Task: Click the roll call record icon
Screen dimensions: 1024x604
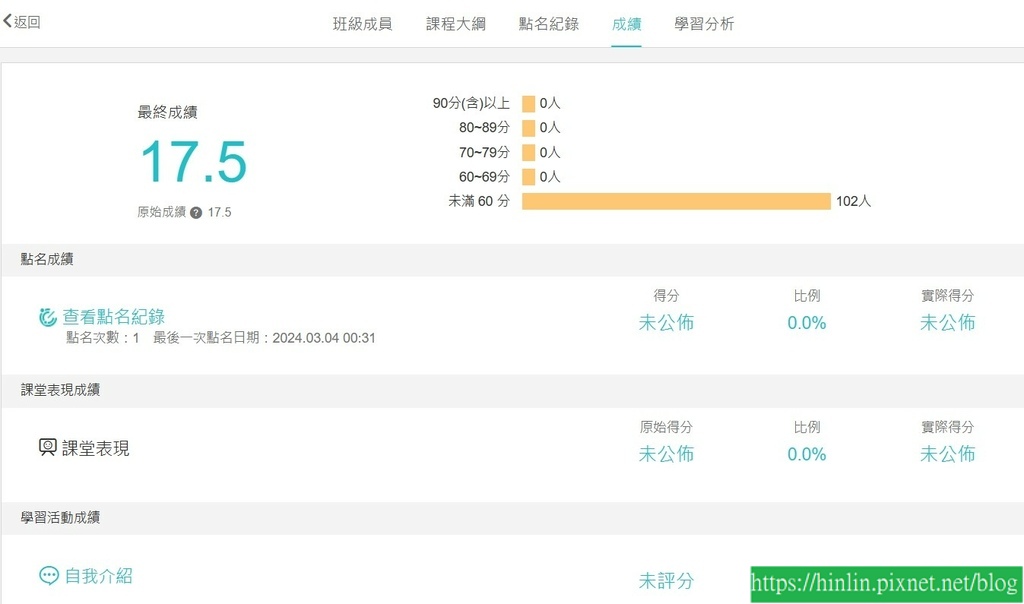Action: tap(48, 317)
